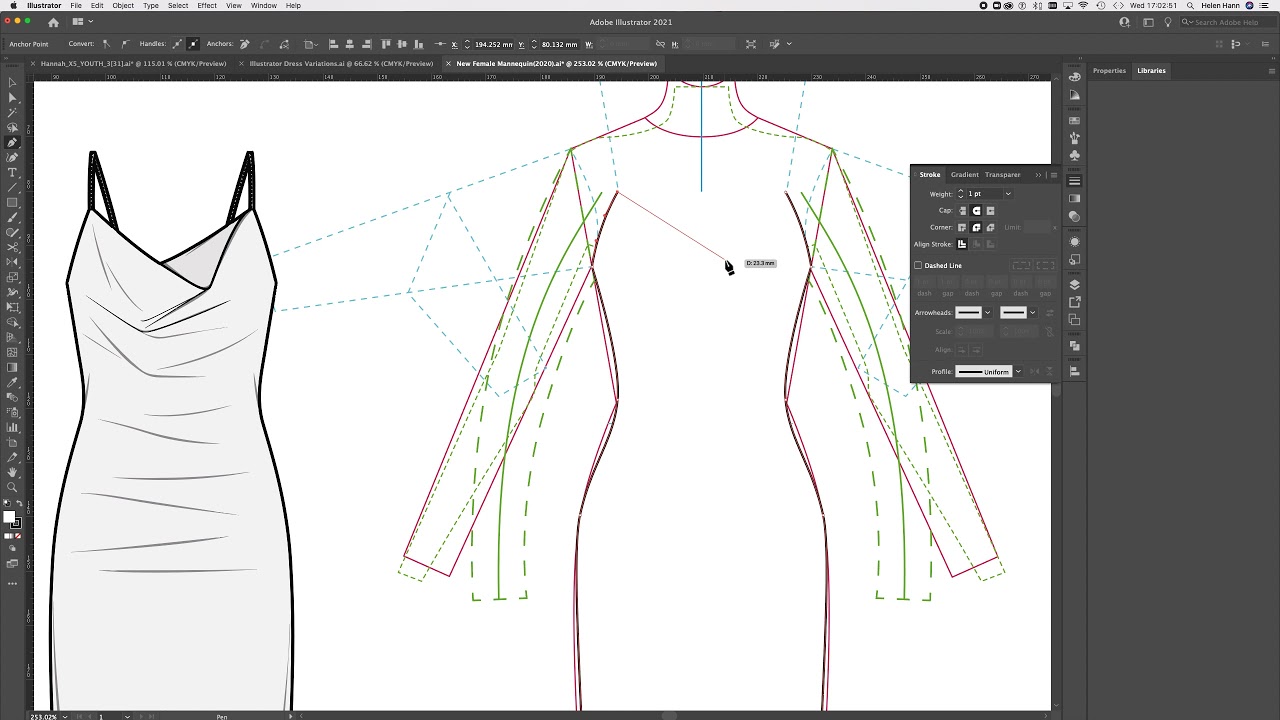1280x720 pixels.
Task: Select the Type tool
Action: pos(12,172)
